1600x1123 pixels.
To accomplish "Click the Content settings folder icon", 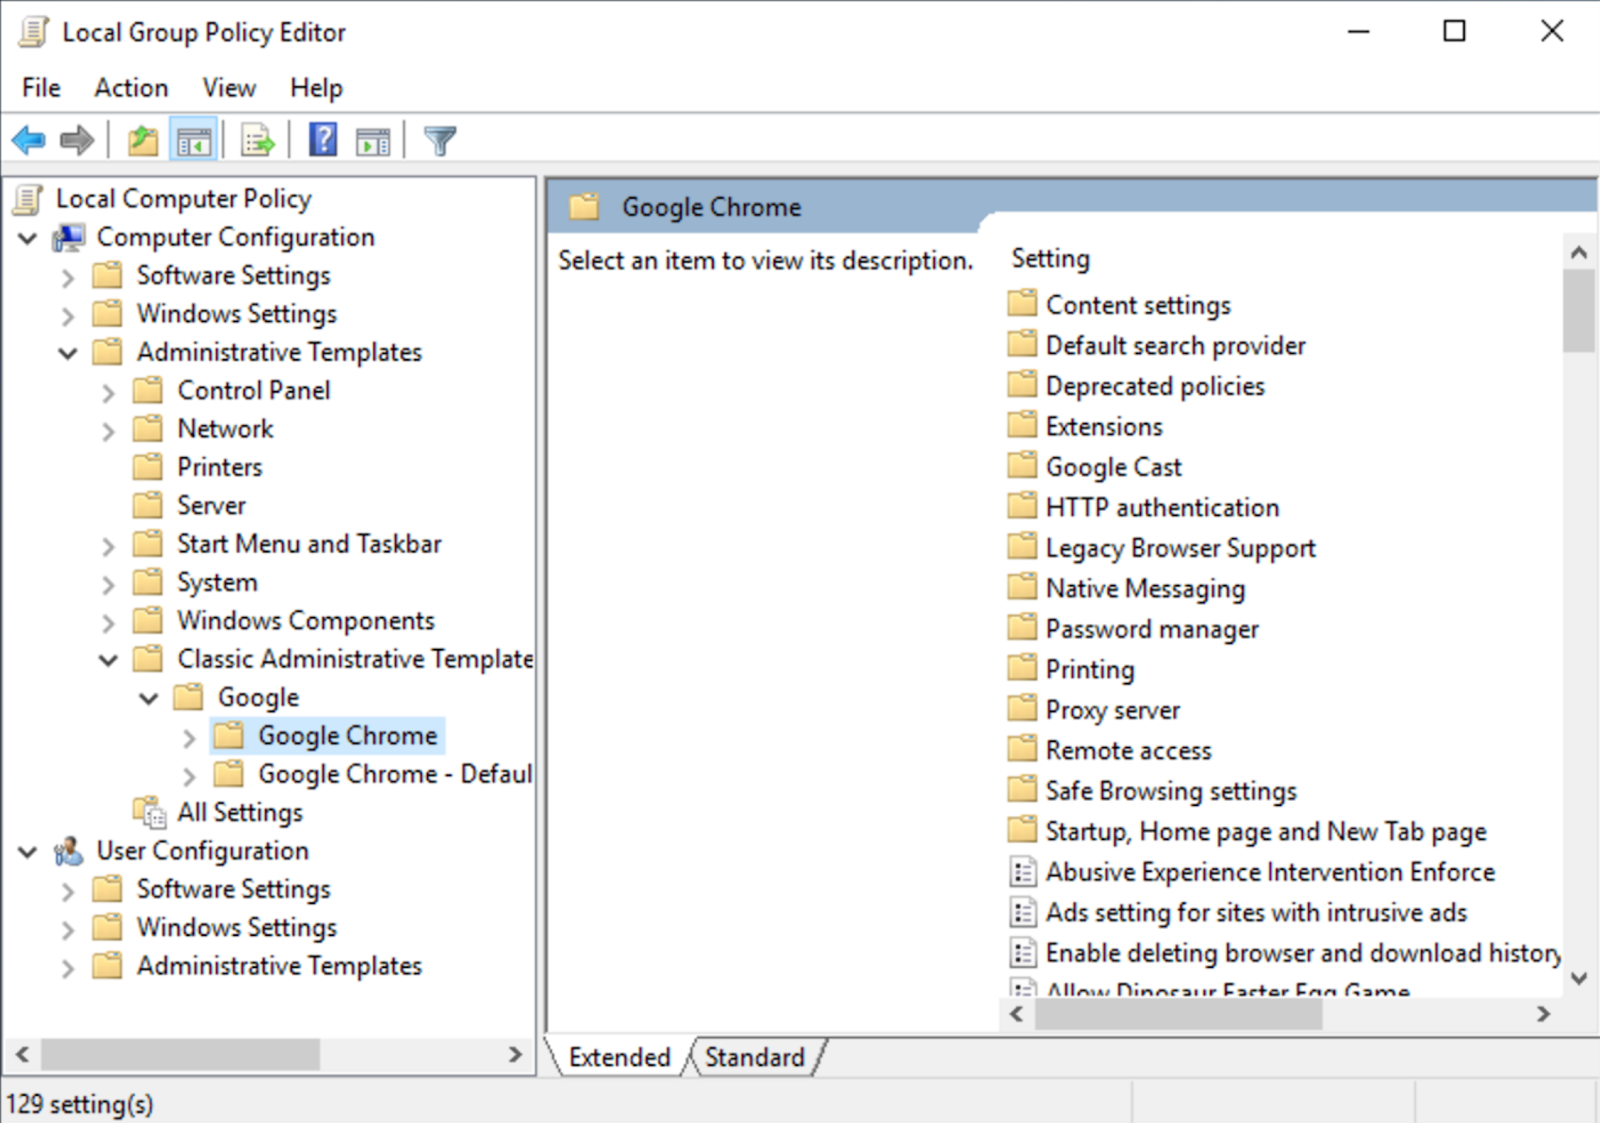I will (x=1022, y=303).
